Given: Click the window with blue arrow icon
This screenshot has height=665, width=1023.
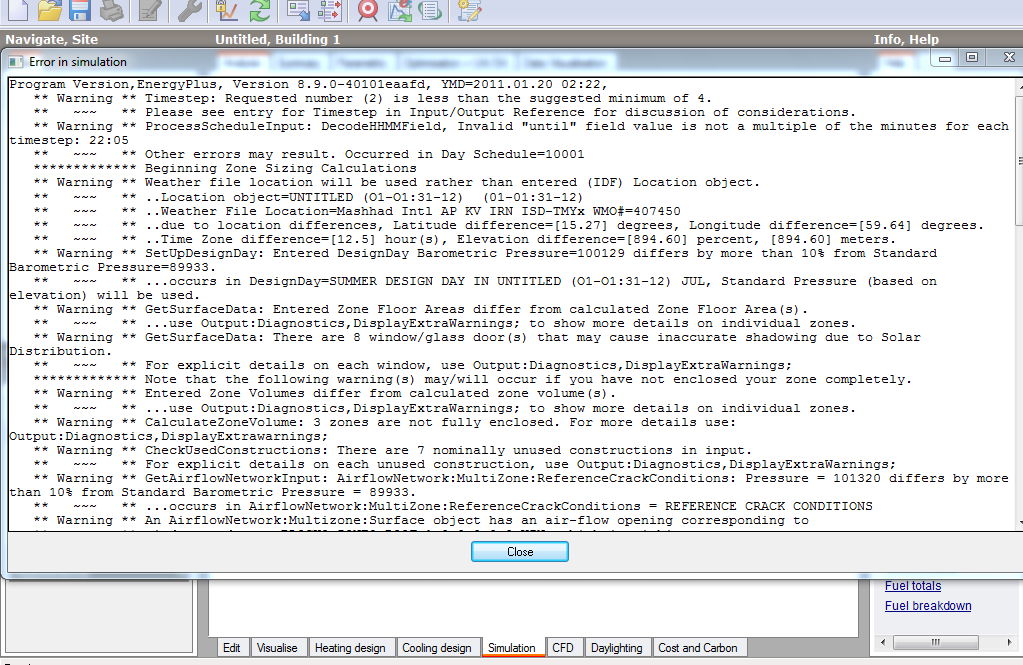Looking at the screenshot, I should coord(299,9).
